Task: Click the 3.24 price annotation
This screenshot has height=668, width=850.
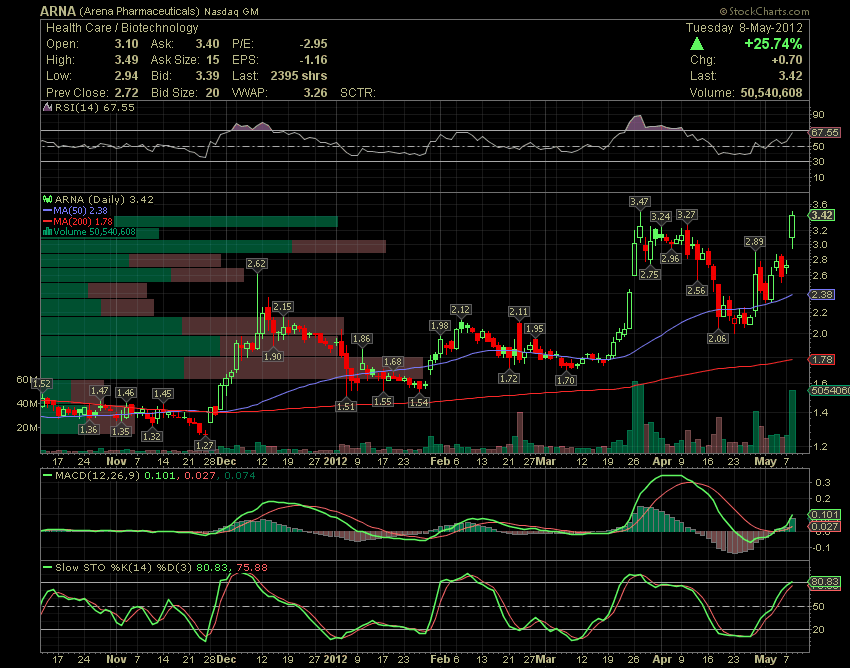Action: [x=661, y=217]
